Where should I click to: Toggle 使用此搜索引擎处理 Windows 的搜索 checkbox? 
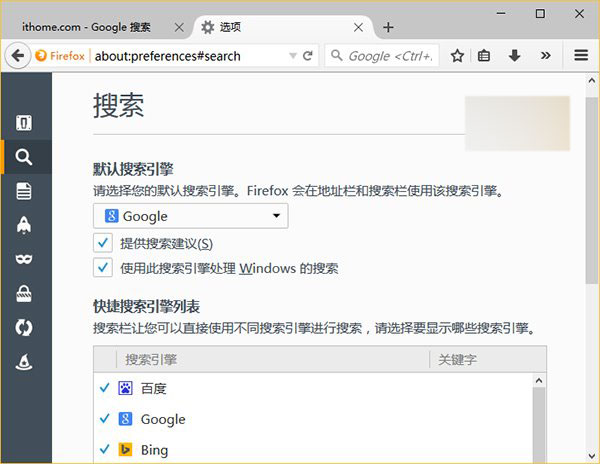(103, 267)
